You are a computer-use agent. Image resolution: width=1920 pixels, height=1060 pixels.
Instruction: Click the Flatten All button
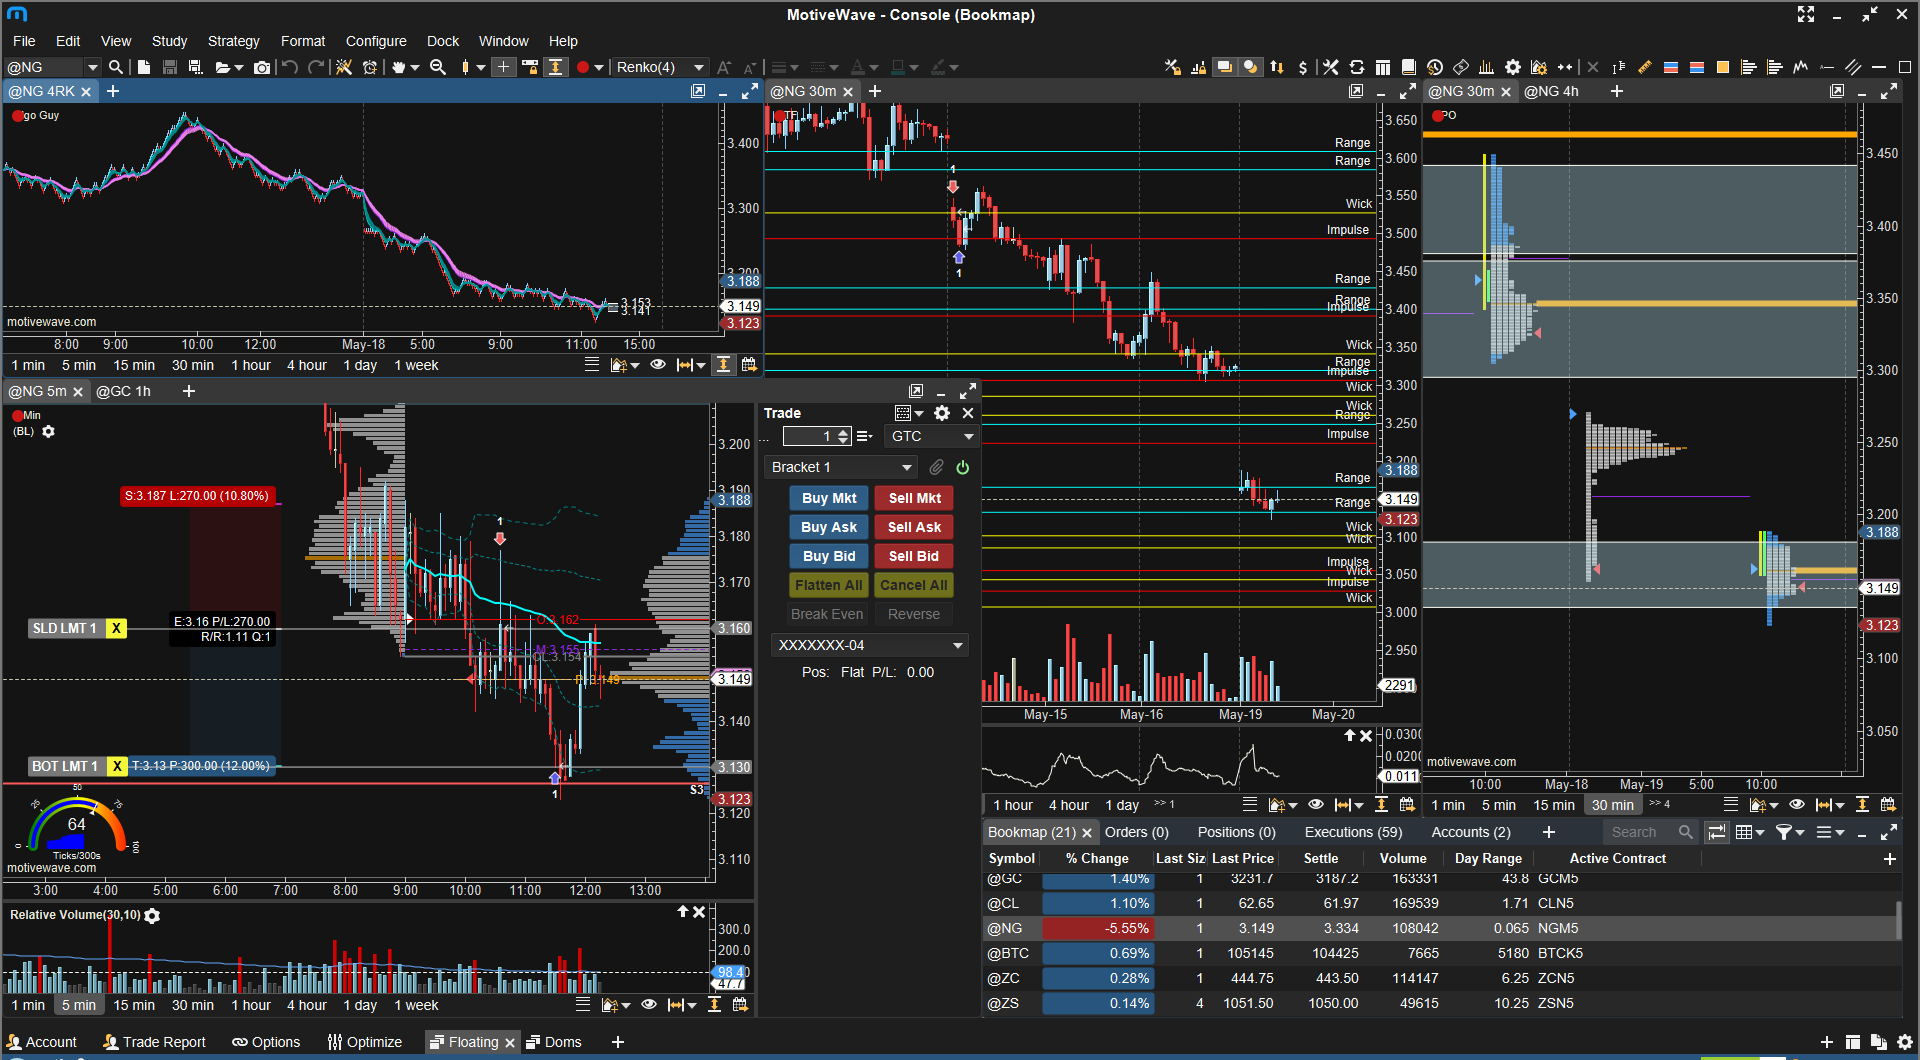(x=829, y=585)
